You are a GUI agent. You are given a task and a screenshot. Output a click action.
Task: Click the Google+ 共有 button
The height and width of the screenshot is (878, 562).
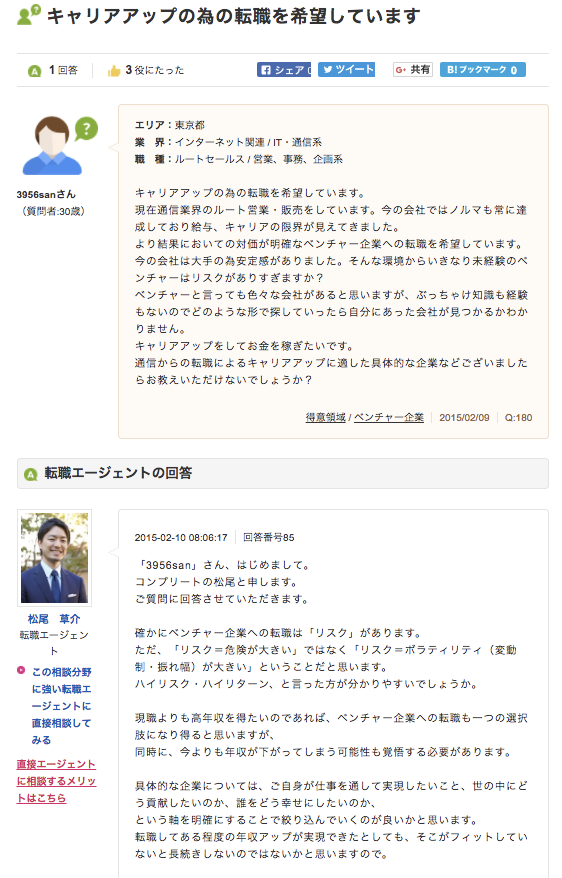[413, 69]
